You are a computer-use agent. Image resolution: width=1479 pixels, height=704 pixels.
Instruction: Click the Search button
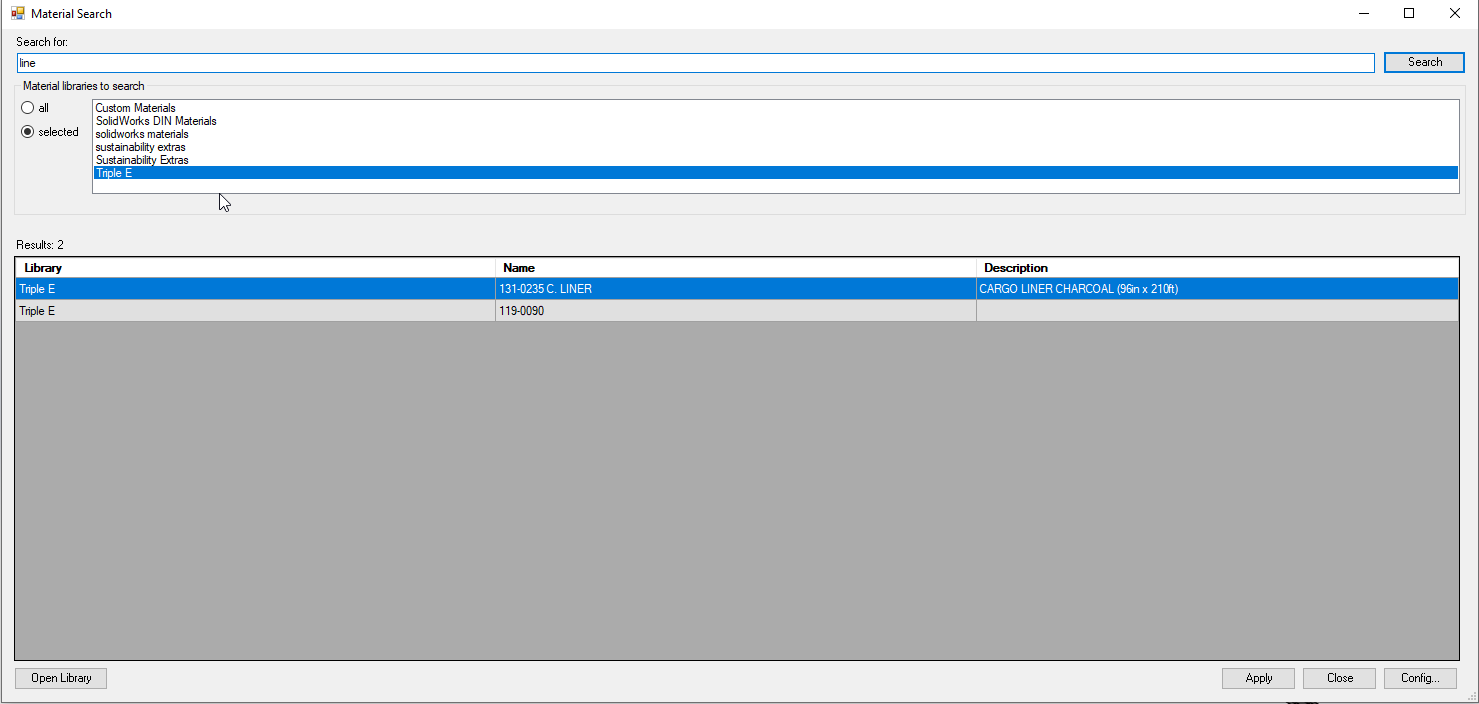coord(1424,62)
